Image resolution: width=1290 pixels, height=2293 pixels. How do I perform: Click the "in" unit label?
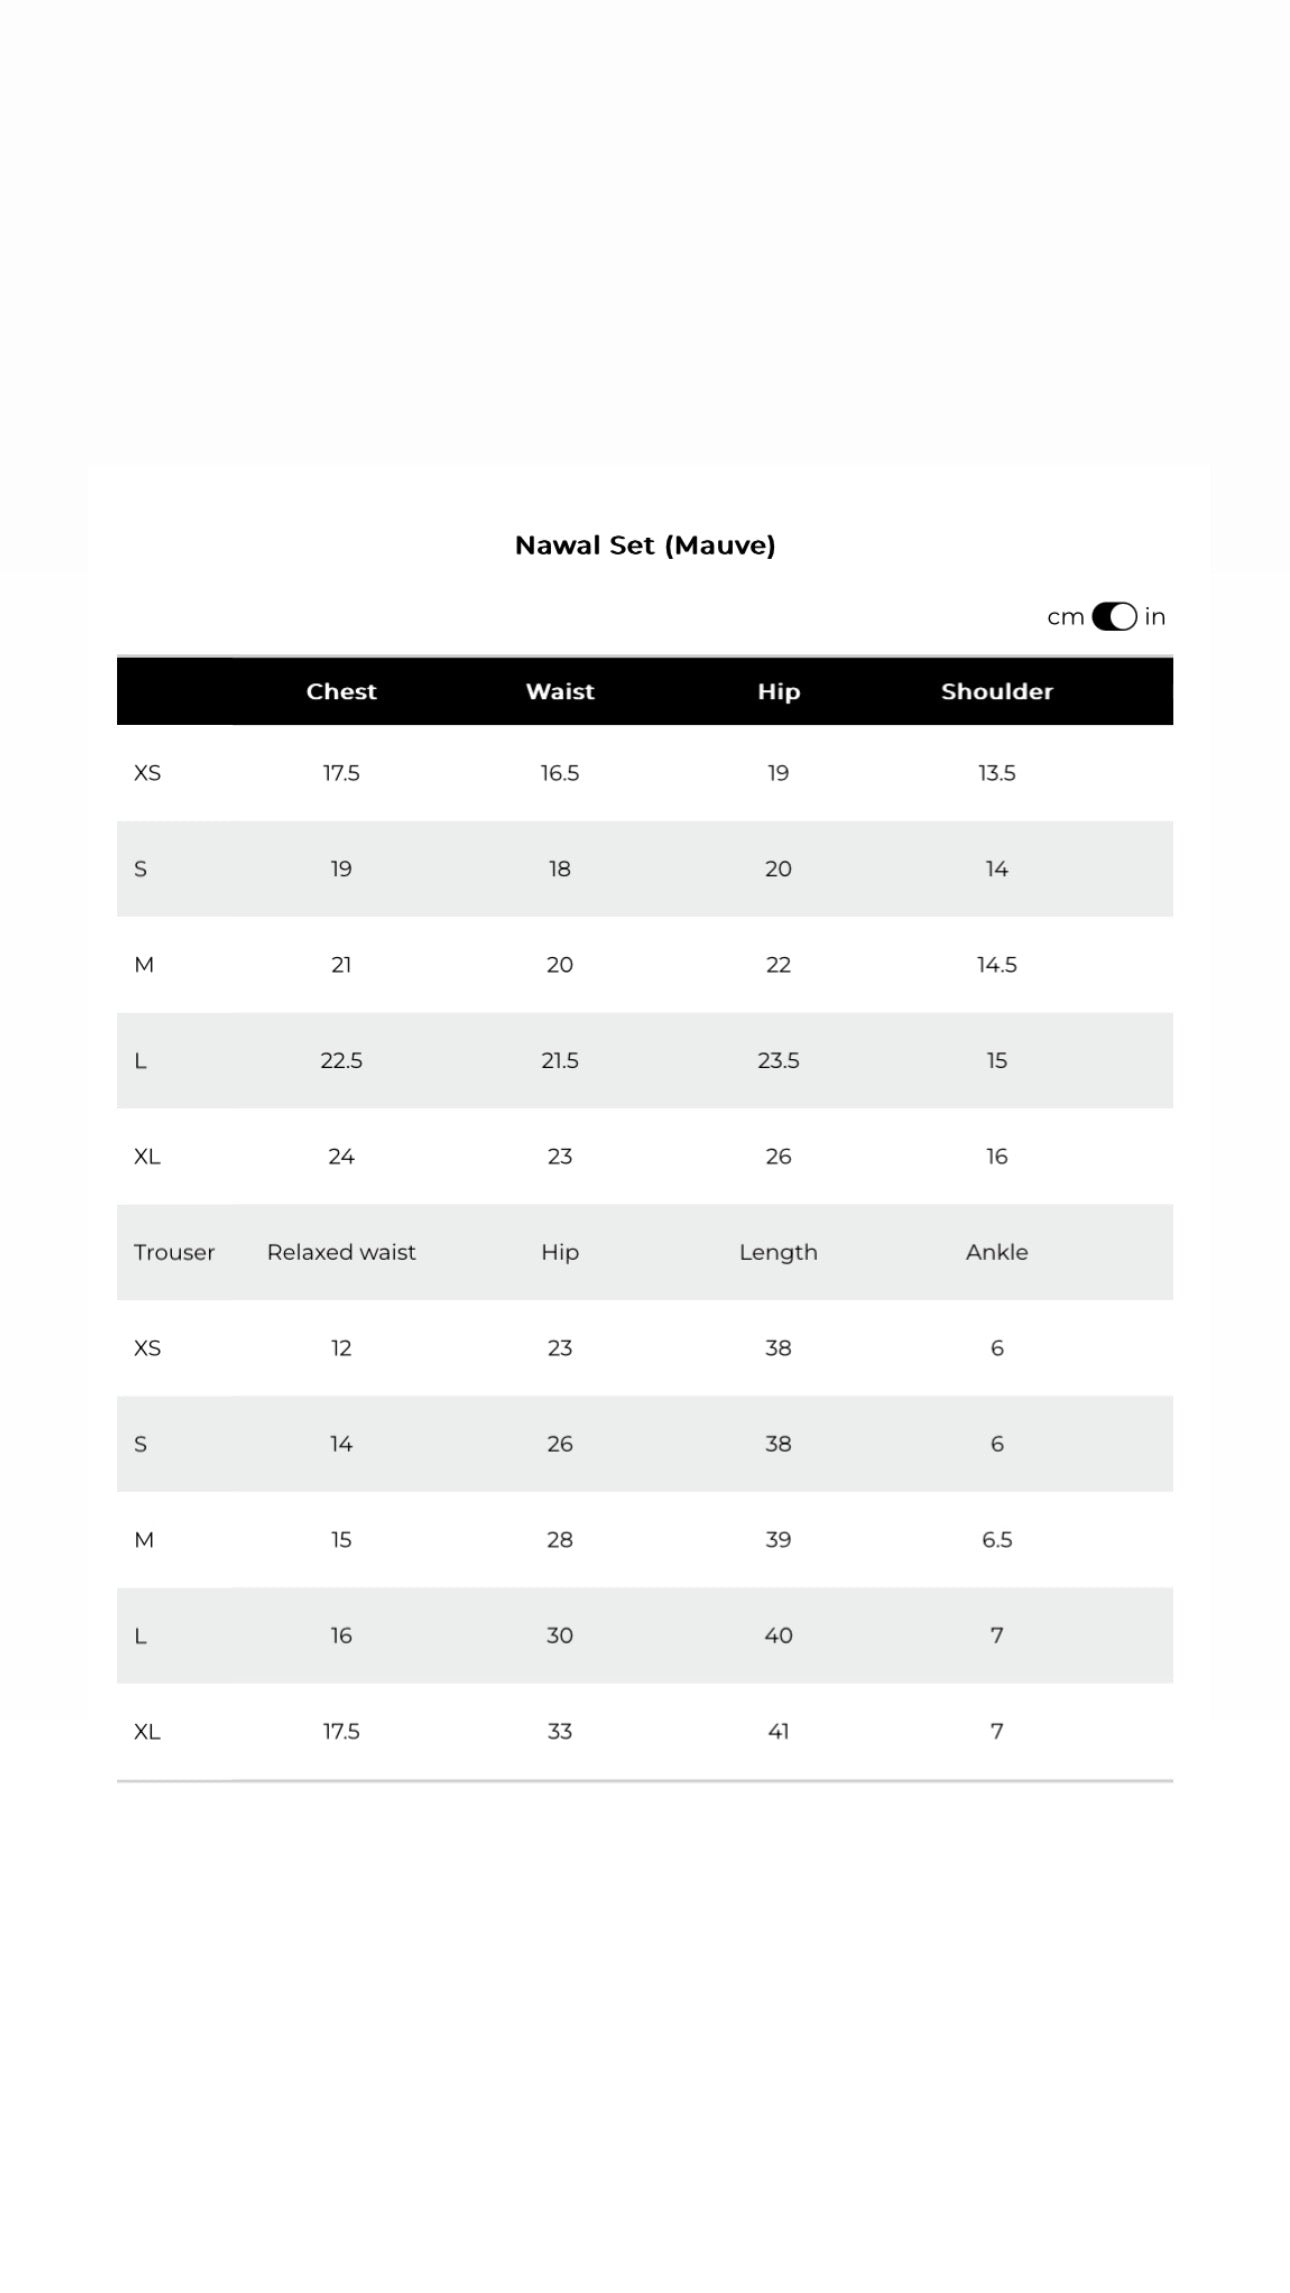(x=1155, y=617)
